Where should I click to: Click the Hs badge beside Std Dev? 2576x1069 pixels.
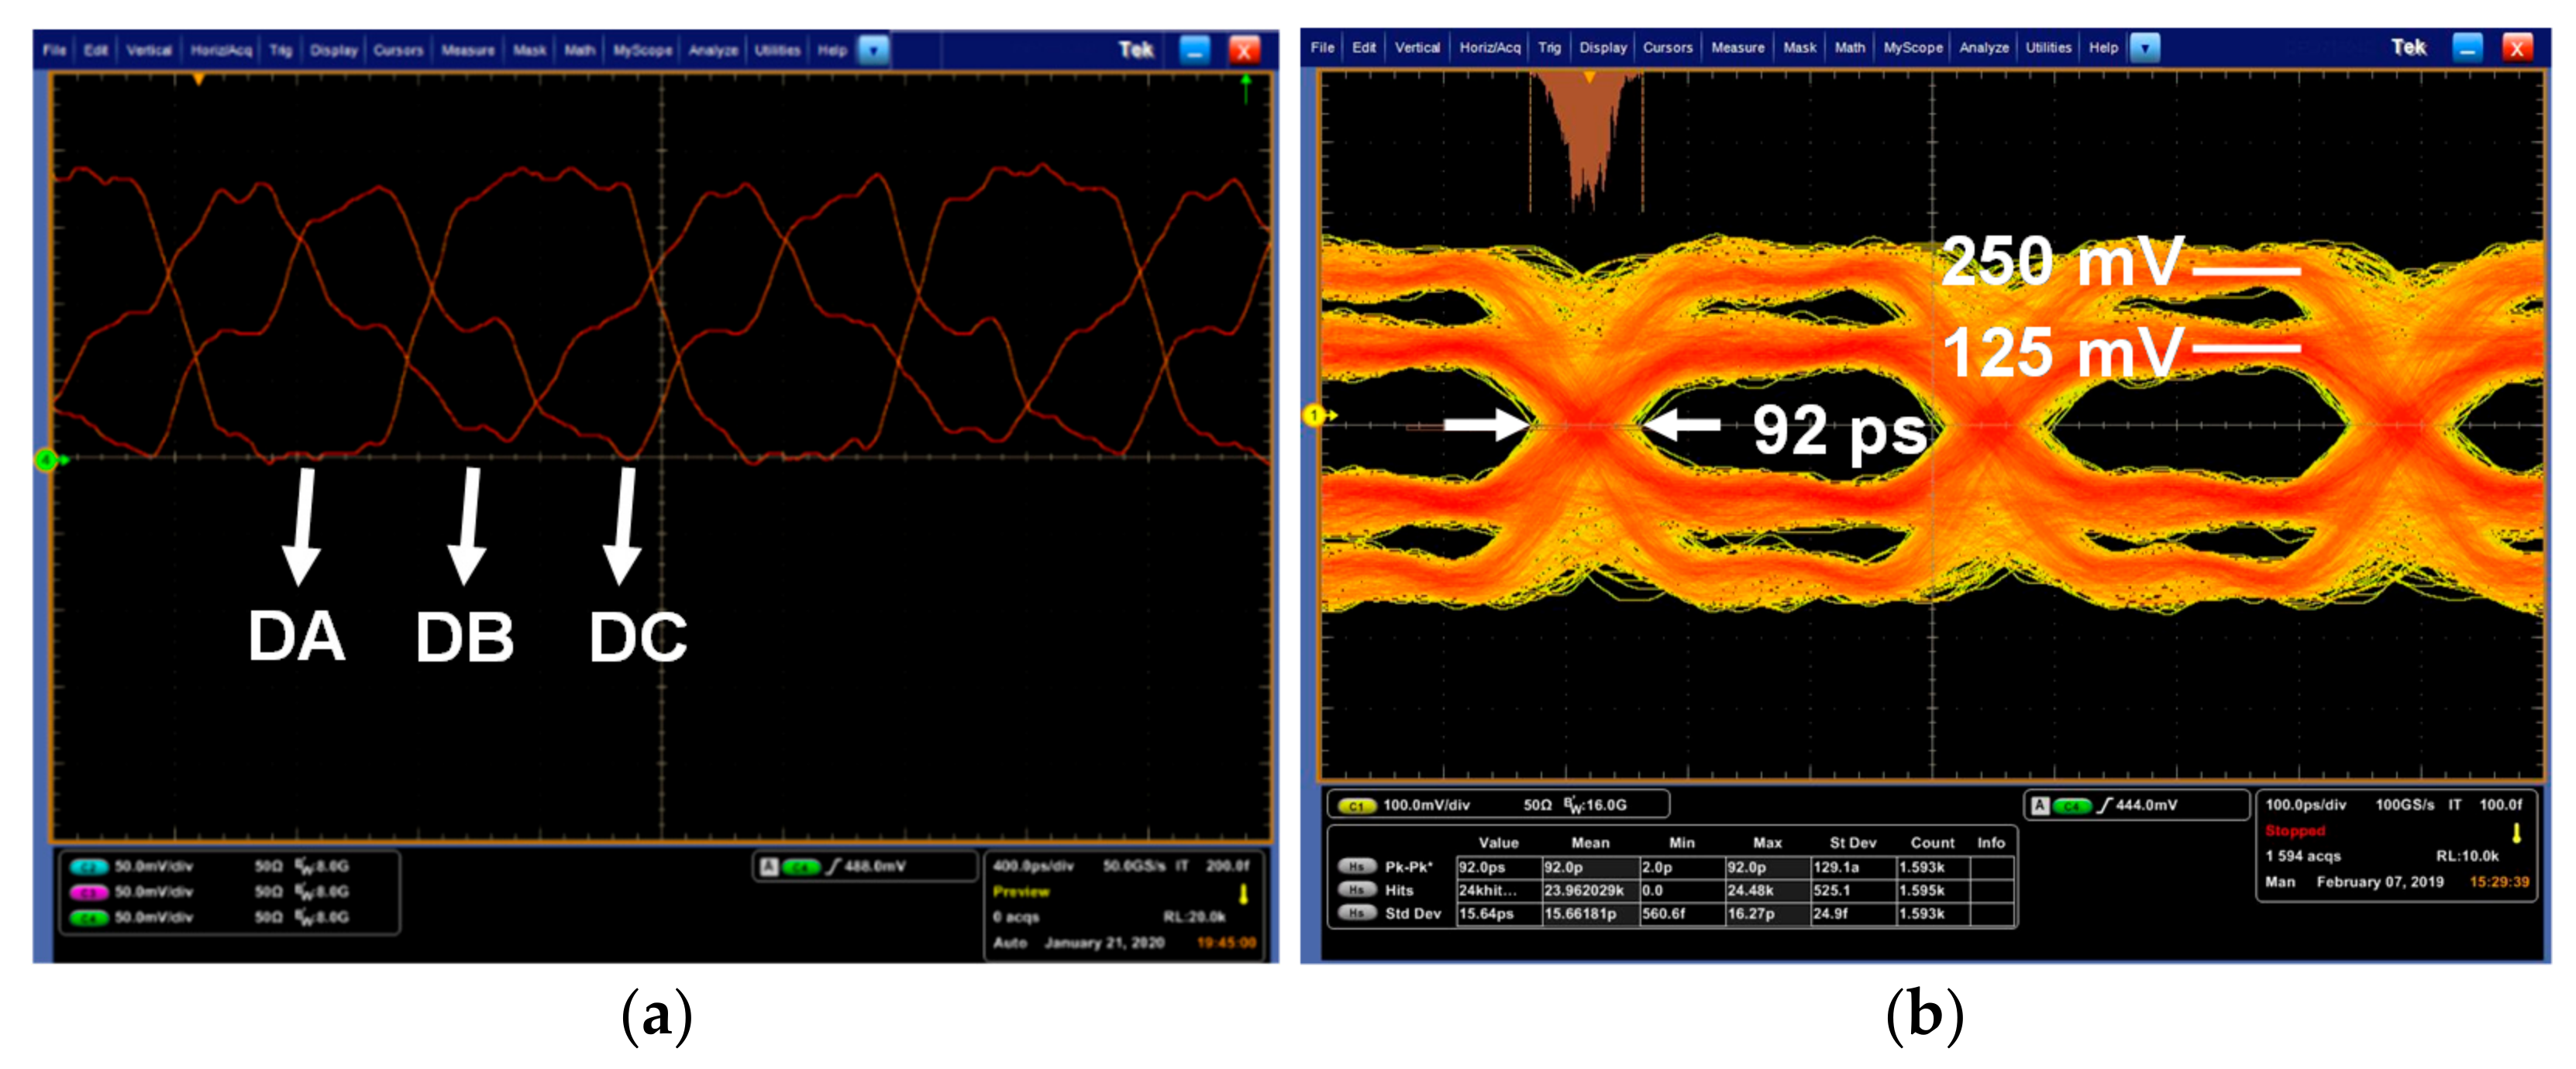pyautogui.click(x=1357, y=913)
